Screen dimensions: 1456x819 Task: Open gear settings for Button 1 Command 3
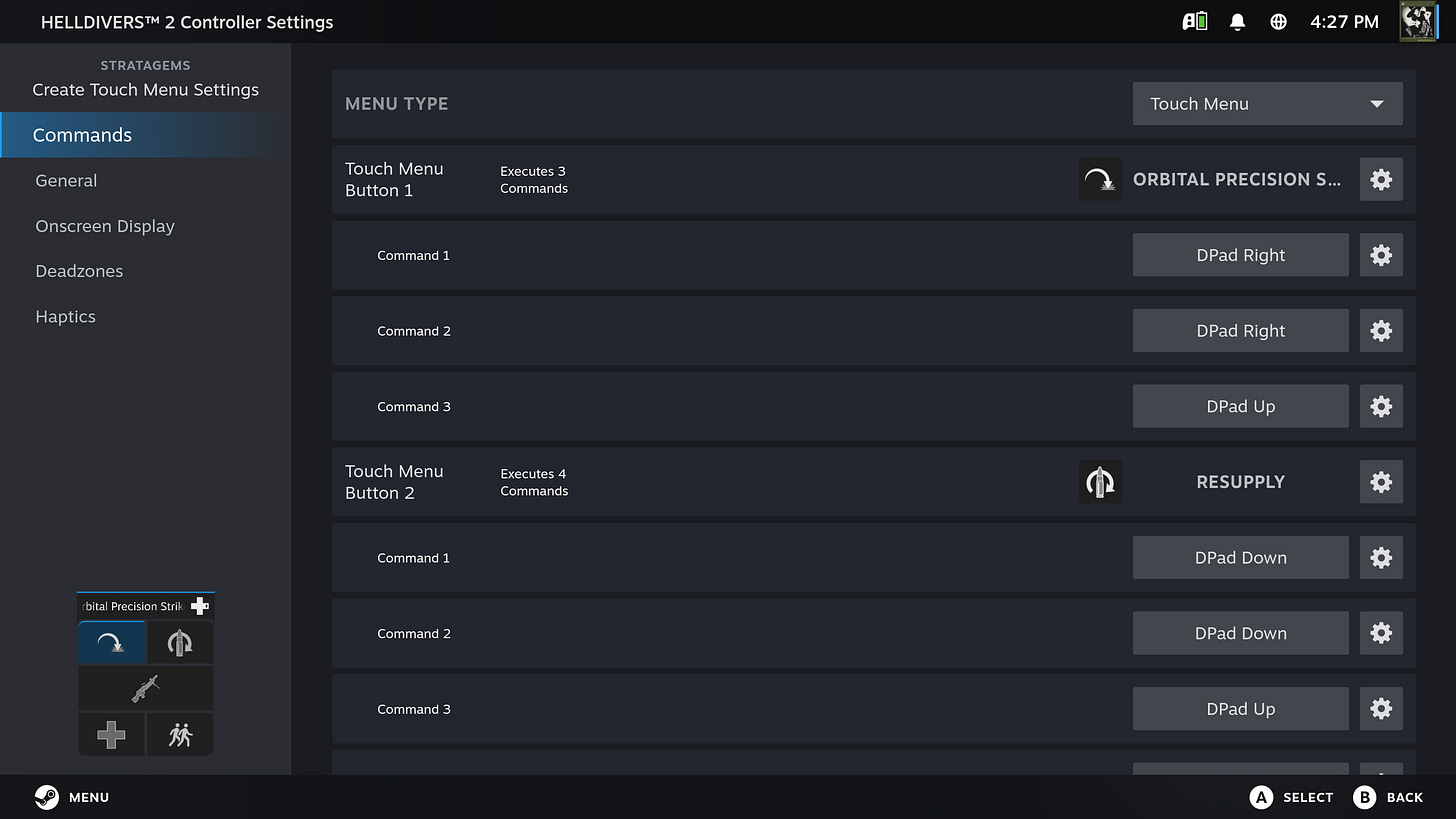click(x=1381, y=406)
